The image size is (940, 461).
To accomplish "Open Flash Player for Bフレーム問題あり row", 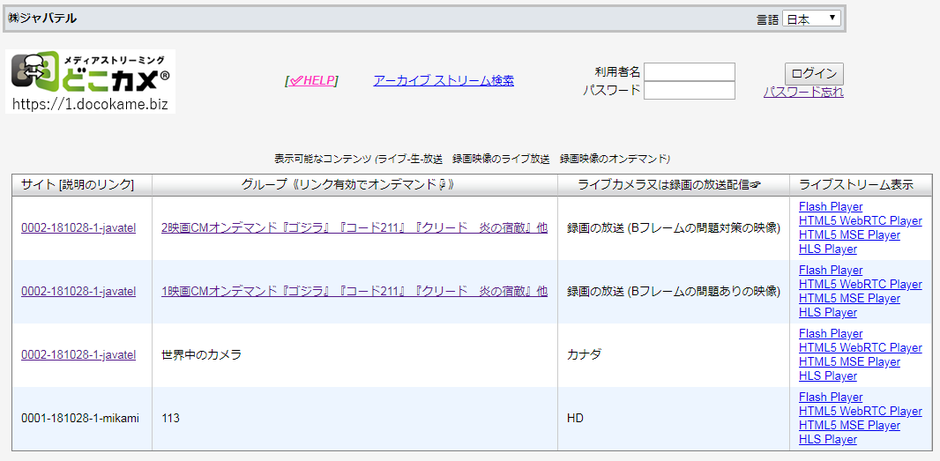I will pos(830,270).
